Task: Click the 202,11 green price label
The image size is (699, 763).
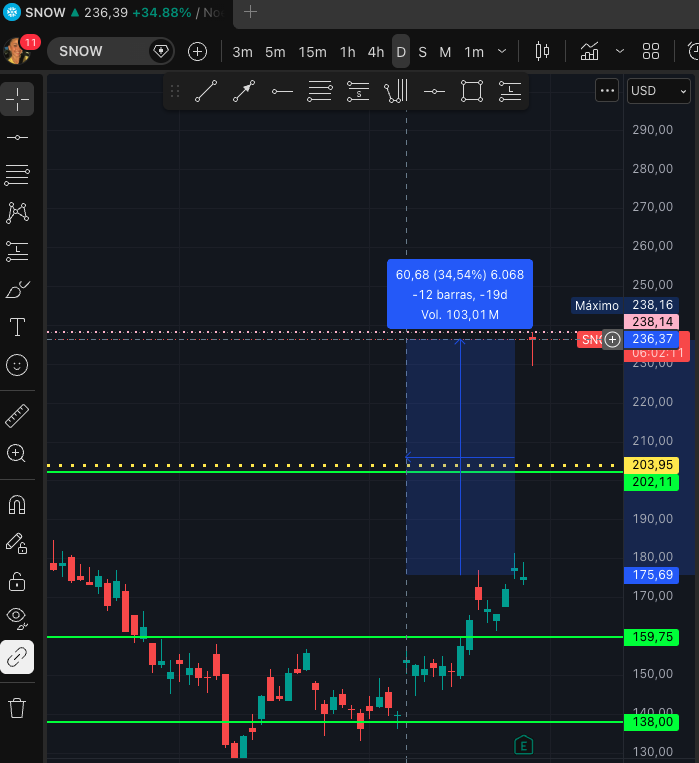Action: [x=651, y=482]
